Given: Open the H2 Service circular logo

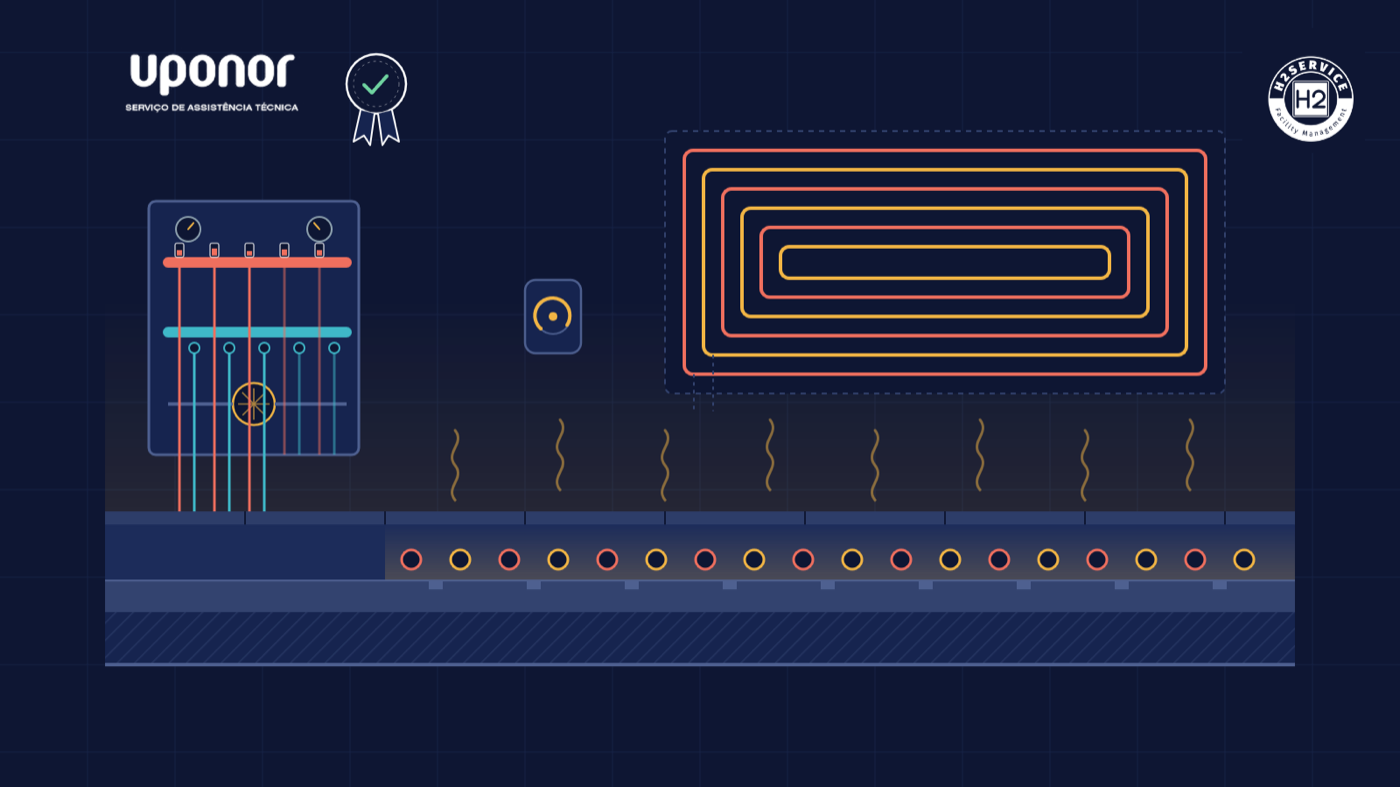Looking at the screenshot, I should click(1310, 98).
